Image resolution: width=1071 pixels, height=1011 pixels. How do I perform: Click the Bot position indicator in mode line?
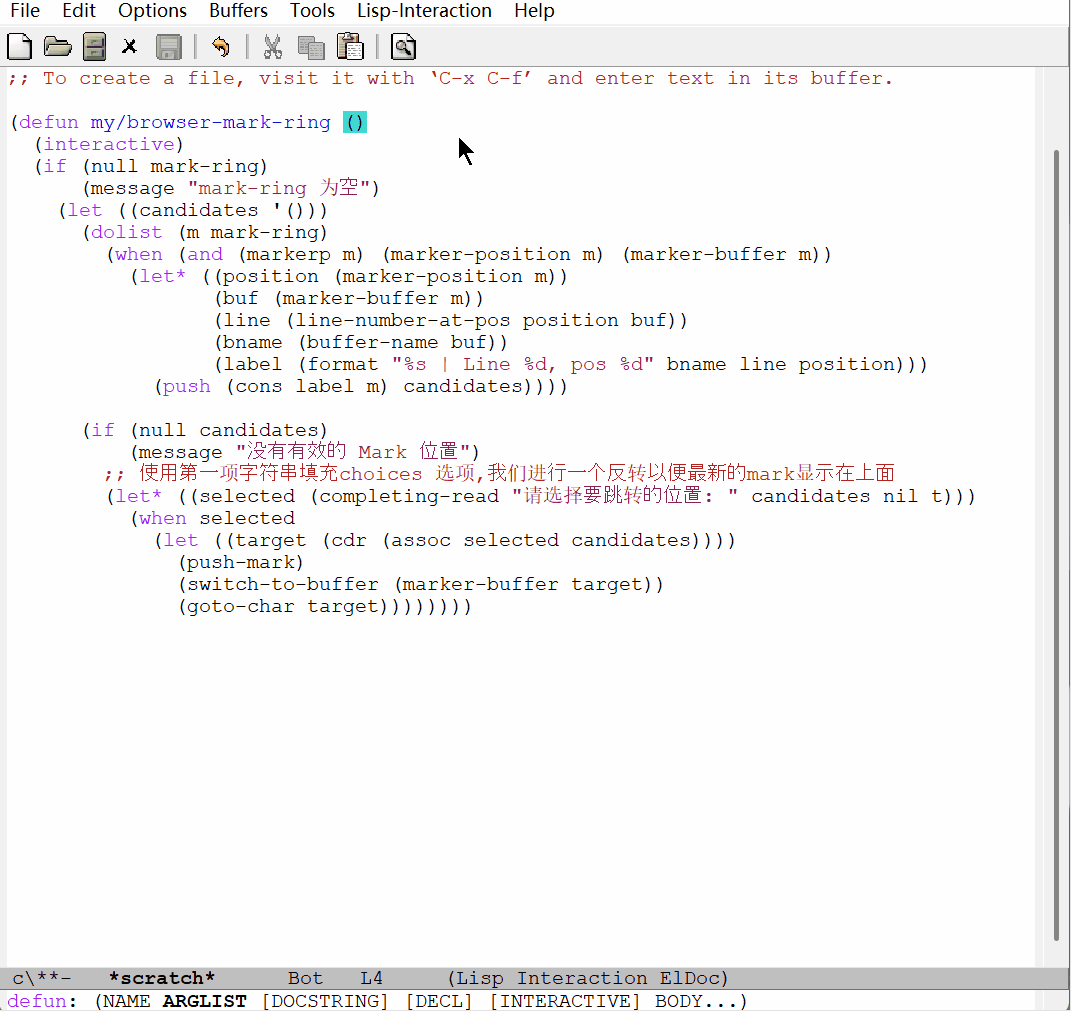point(305,978)
